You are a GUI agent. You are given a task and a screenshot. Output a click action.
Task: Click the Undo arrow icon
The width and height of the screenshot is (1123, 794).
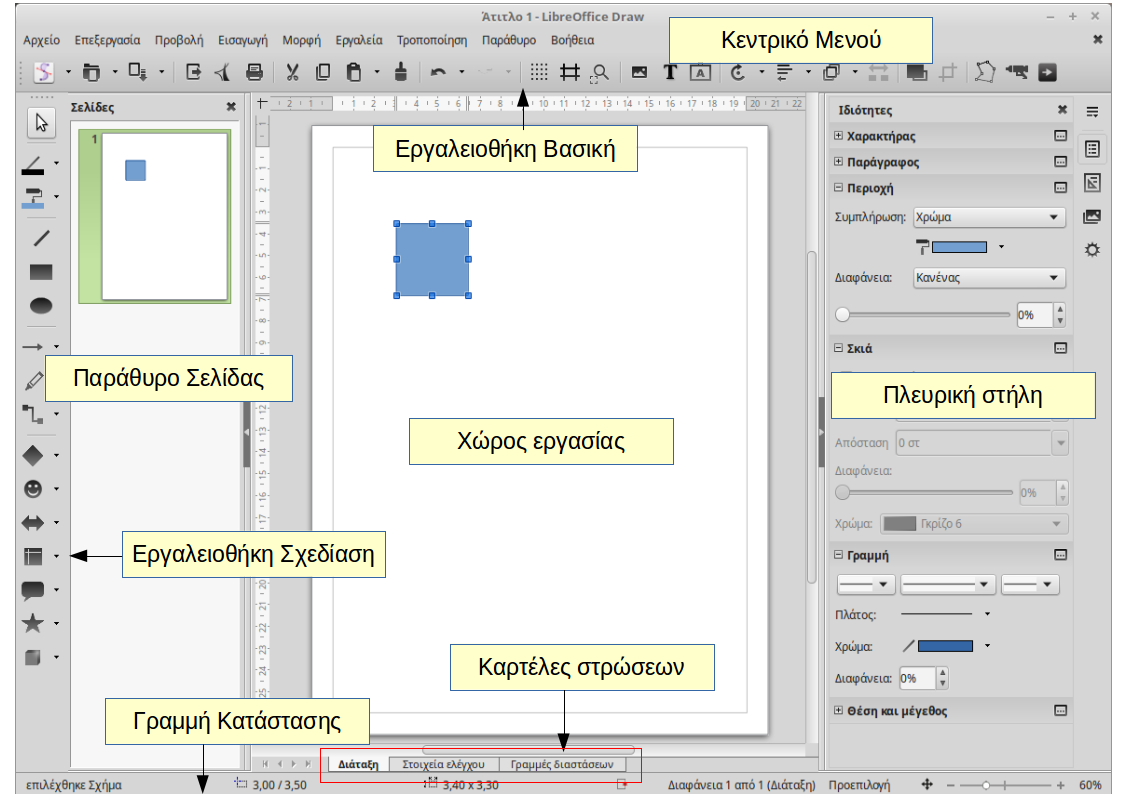point(438,72)
